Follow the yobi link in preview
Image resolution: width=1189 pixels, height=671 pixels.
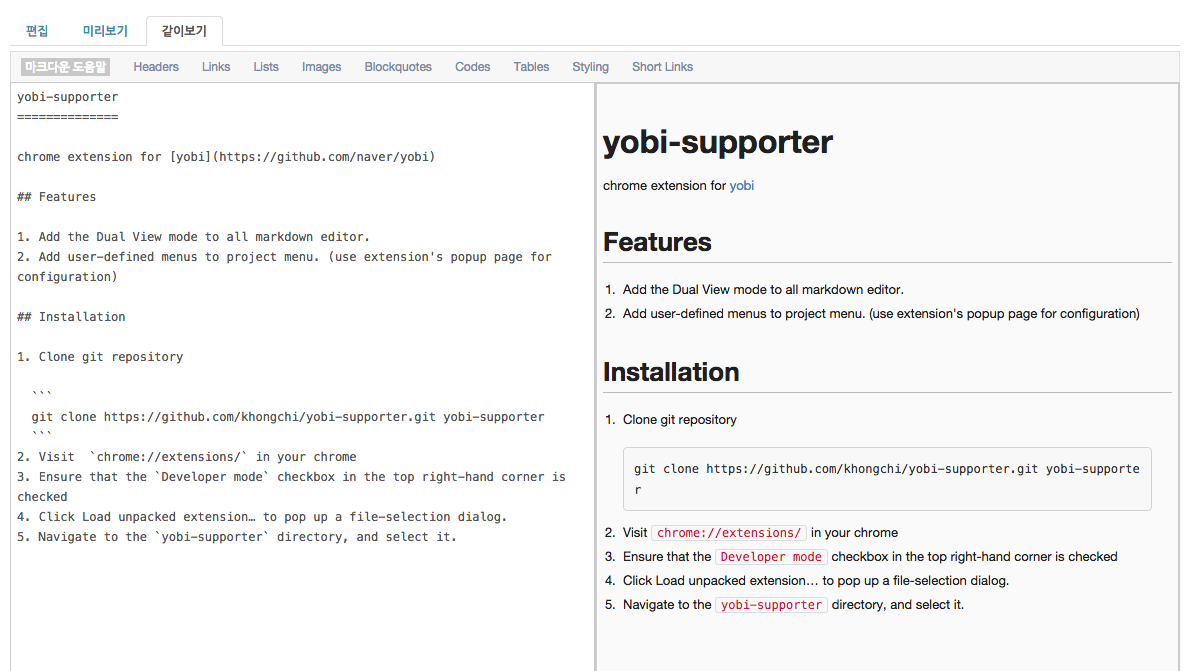[x=742, y=186]
